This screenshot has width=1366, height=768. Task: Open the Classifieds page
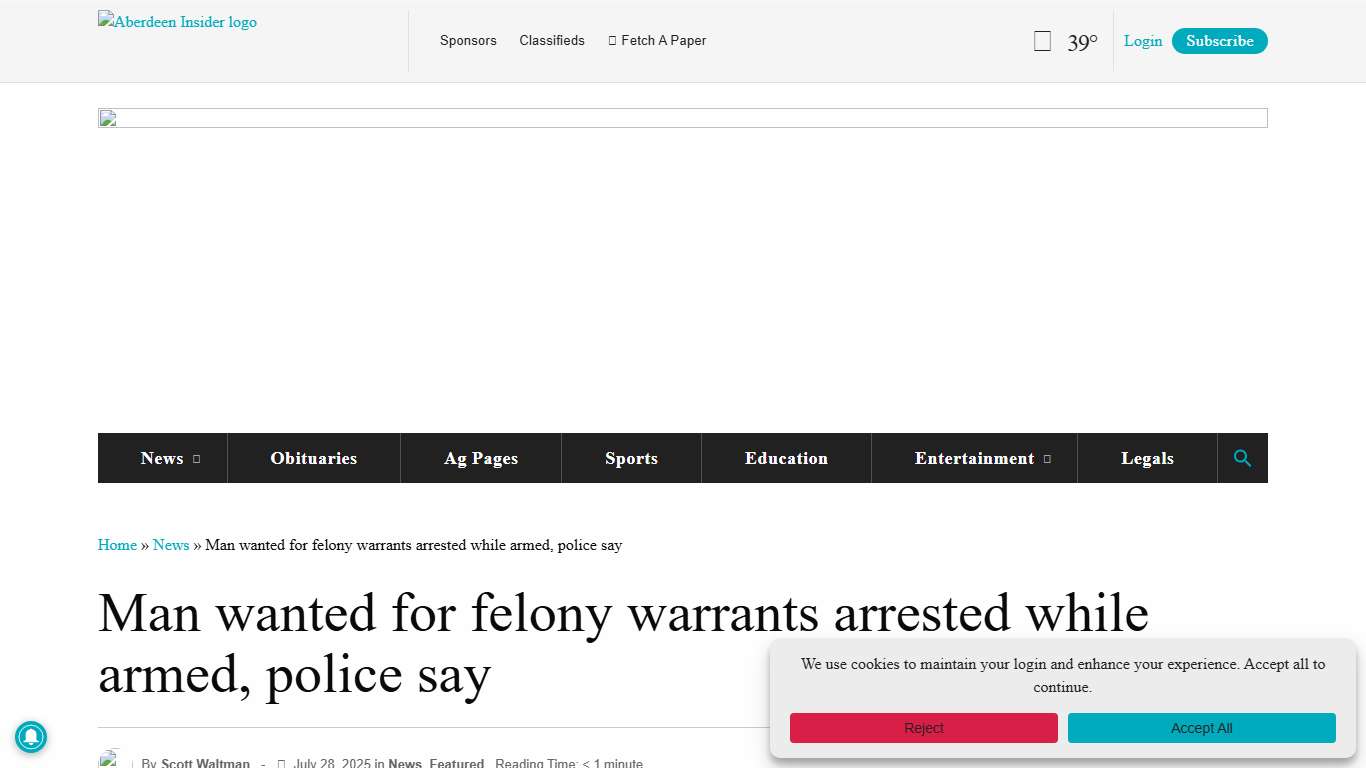pos(551,40)
